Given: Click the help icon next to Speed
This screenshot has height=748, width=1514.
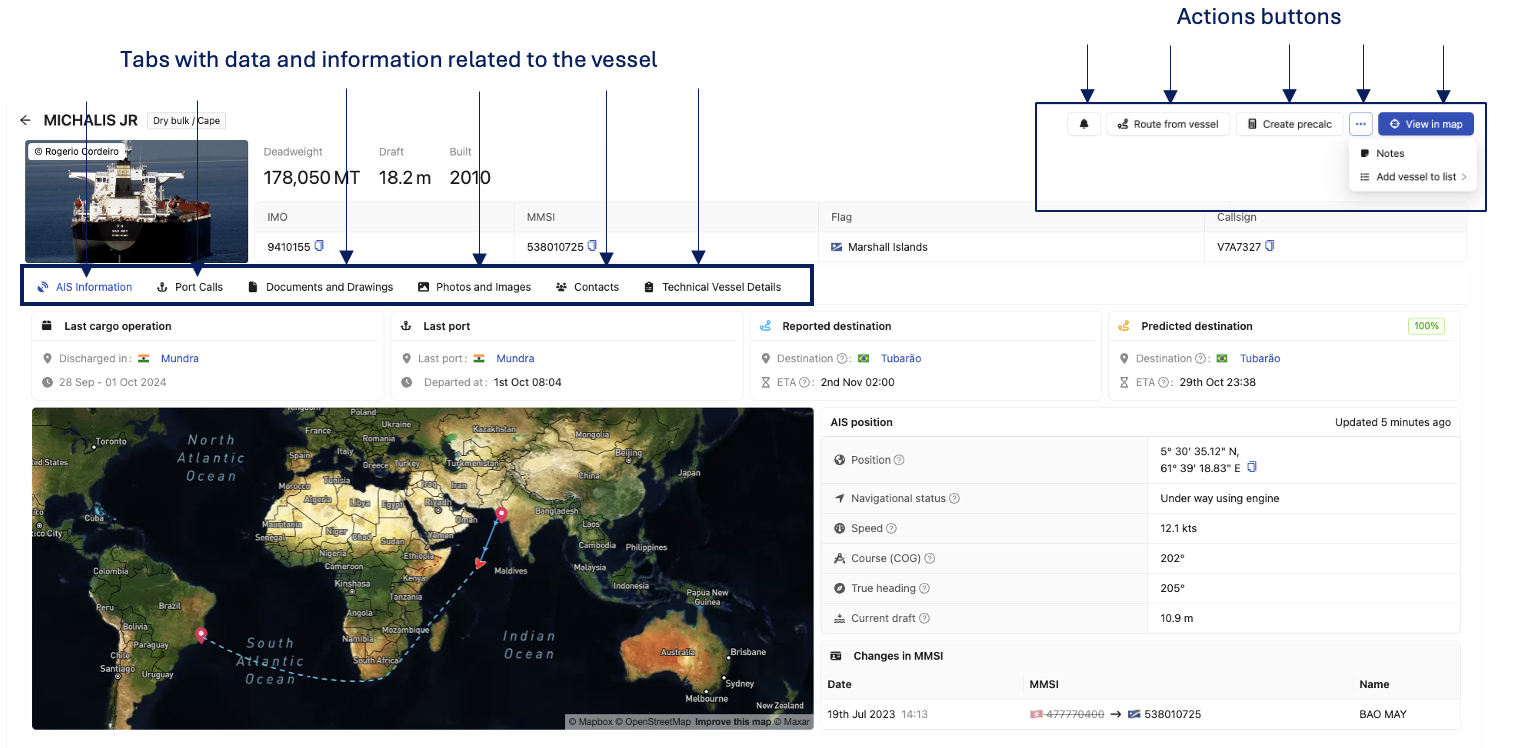Looking at the screenshot, I should click(891, 528).
